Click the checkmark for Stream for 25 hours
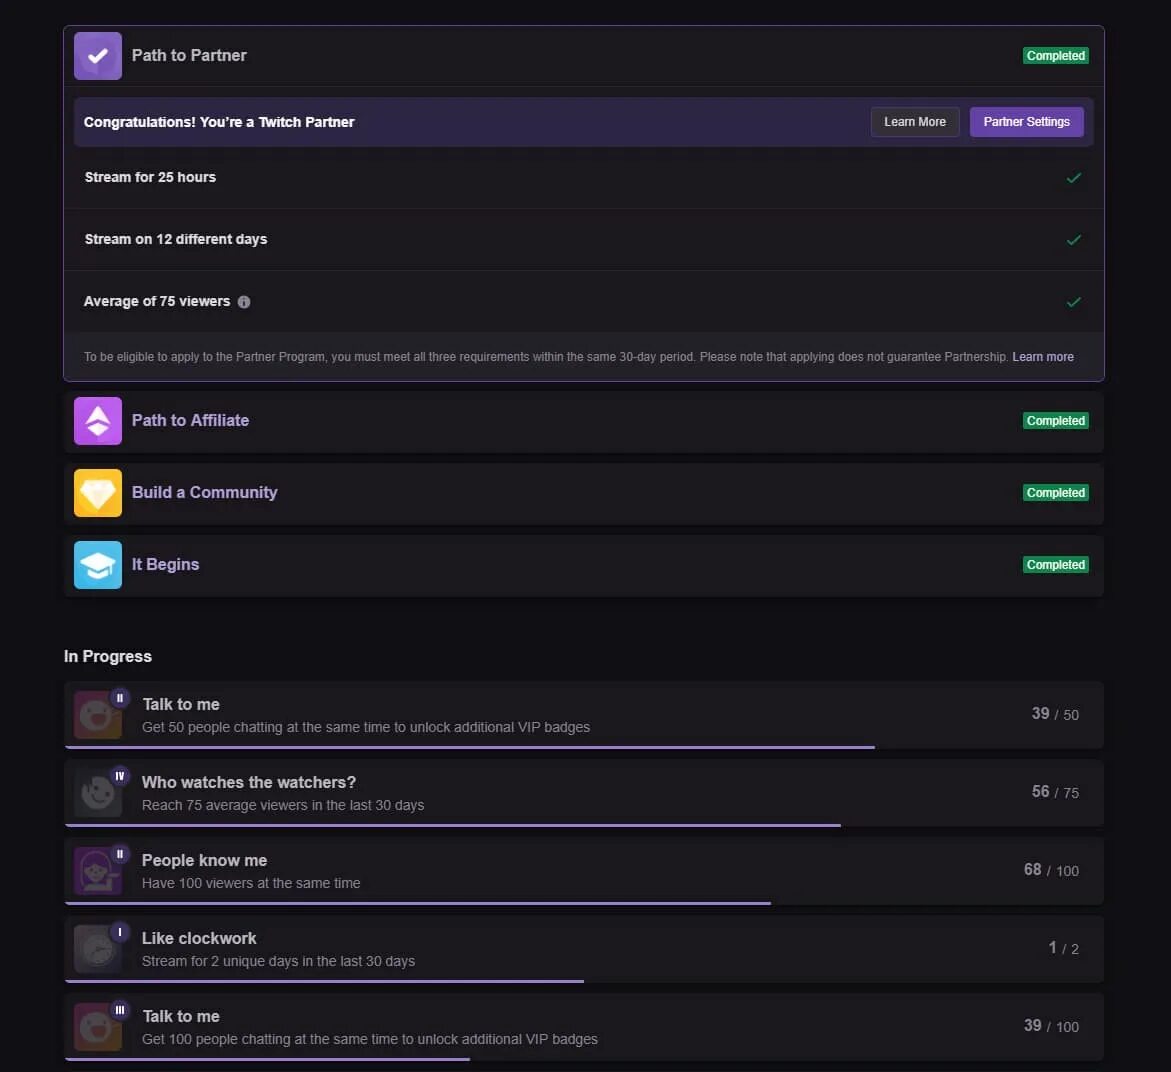Viewport: 1171px width, 1072px height. click(x=1073, y=178)
